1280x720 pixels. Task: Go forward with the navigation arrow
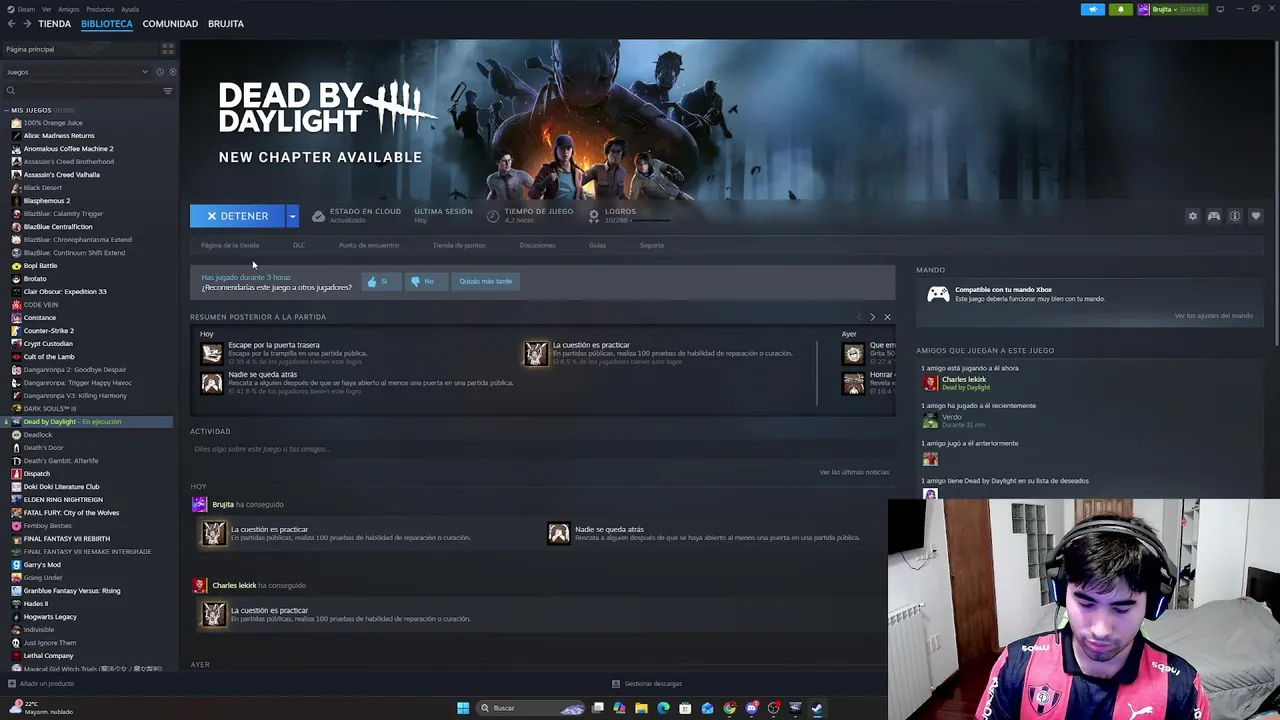pos(27,23)
